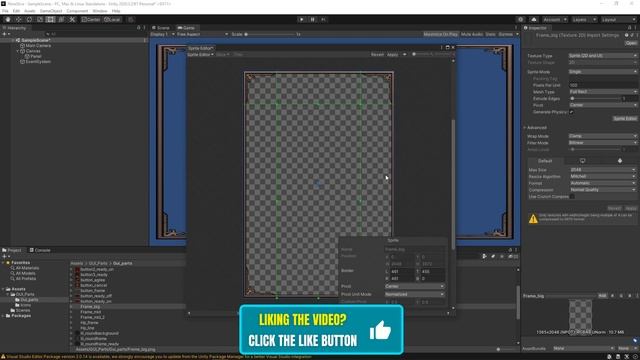Click the Sprite Editor zoom slider
This screenshot has height=360, width=640.
click(431, 54)
